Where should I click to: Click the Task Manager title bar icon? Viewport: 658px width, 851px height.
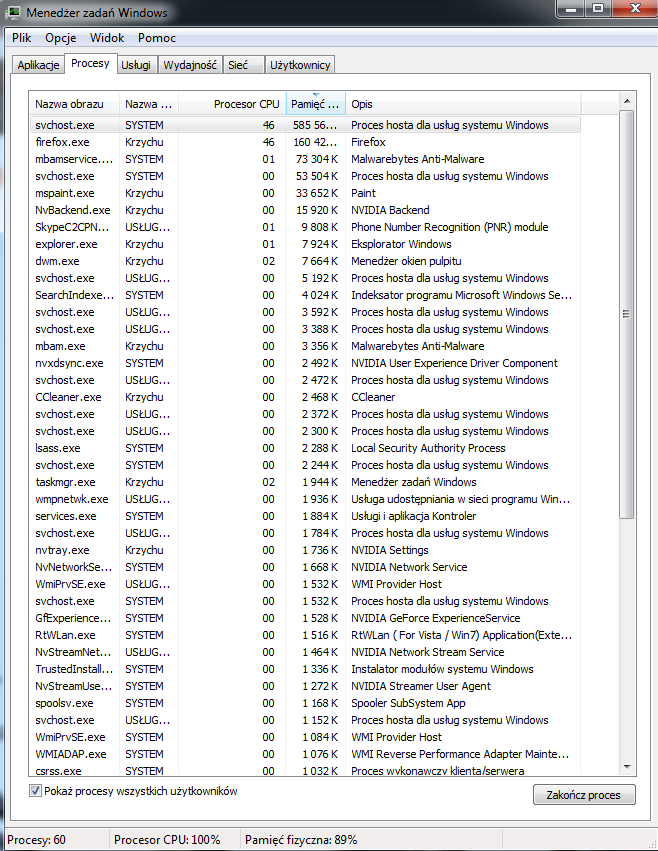point(12,12)
